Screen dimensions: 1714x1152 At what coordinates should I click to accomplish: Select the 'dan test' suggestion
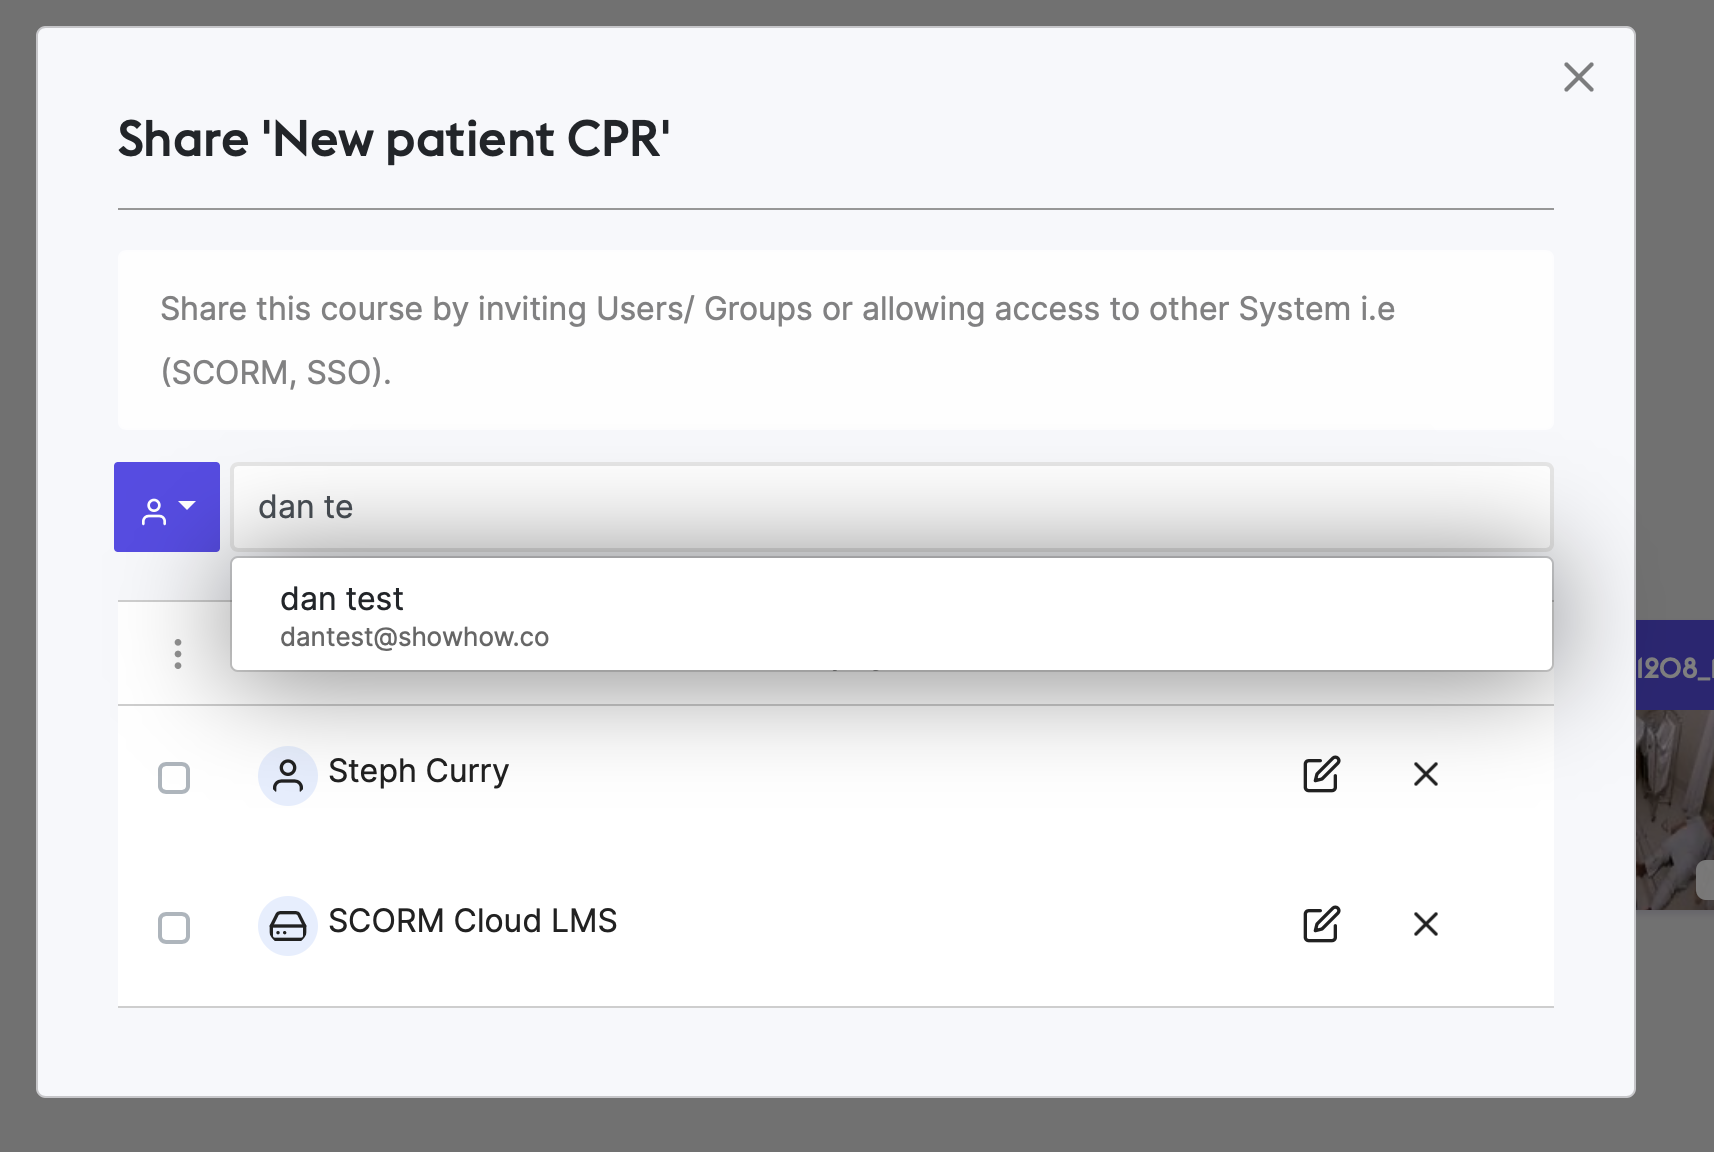tap(891, 614)
